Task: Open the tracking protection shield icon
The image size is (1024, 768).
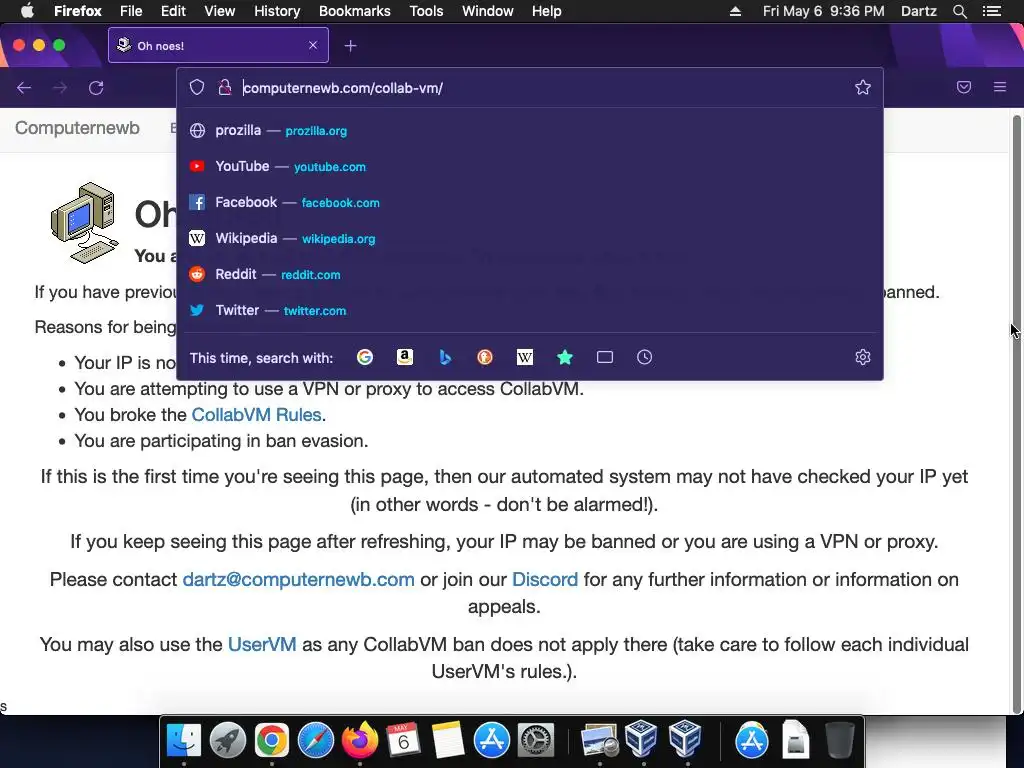Action: tap(197, 88)
